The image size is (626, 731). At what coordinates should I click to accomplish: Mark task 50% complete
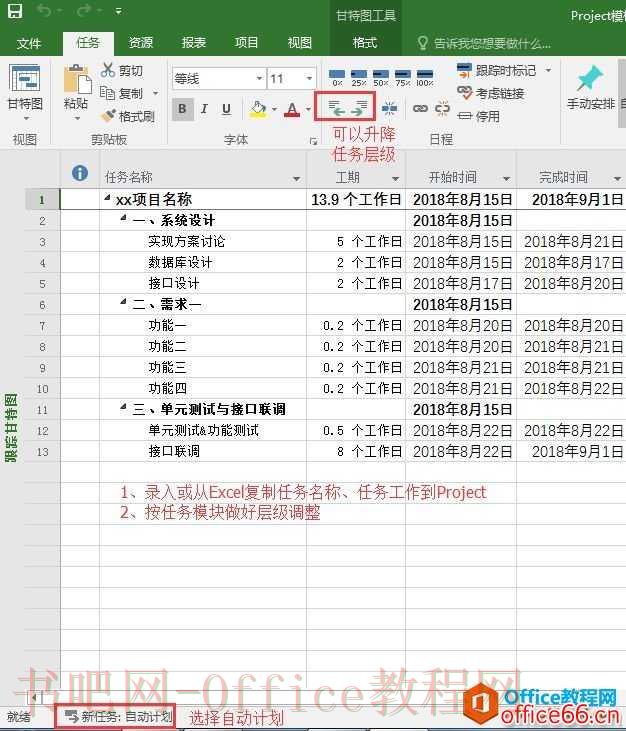380,77
